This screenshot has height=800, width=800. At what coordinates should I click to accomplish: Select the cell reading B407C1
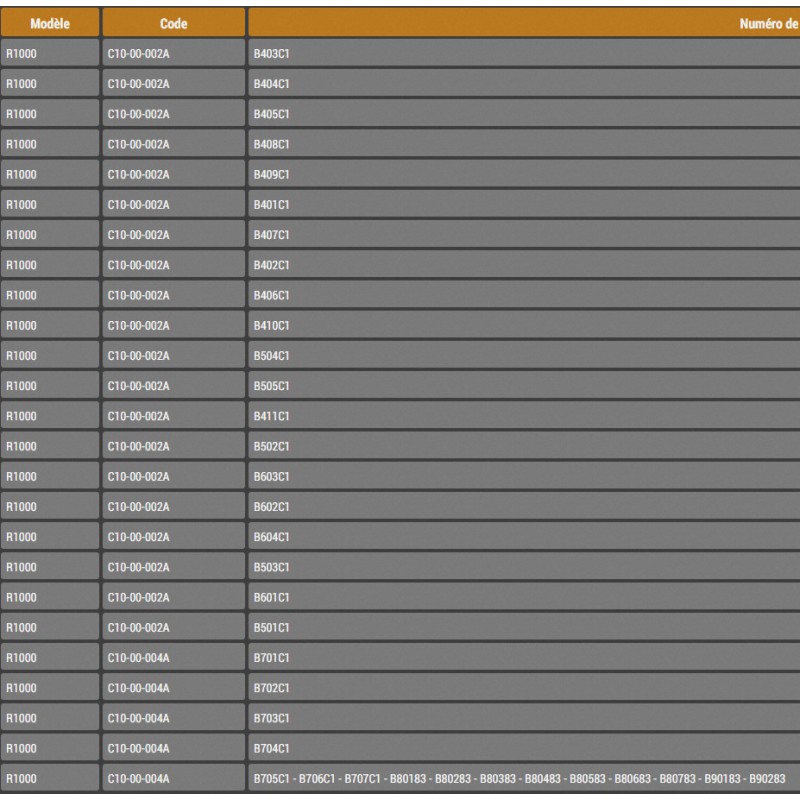point(524,234)
